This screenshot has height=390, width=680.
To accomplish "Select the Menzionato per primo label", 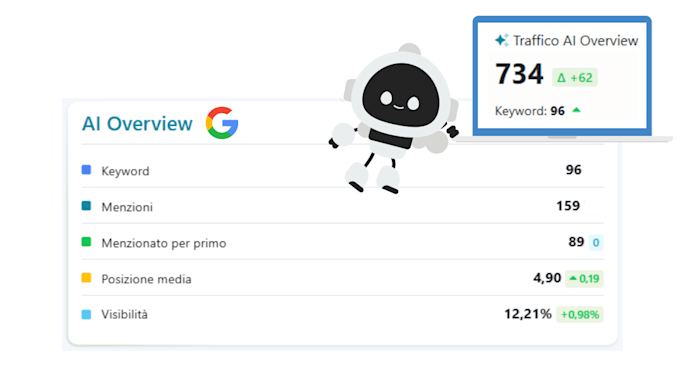I will [x=163, y=243].
